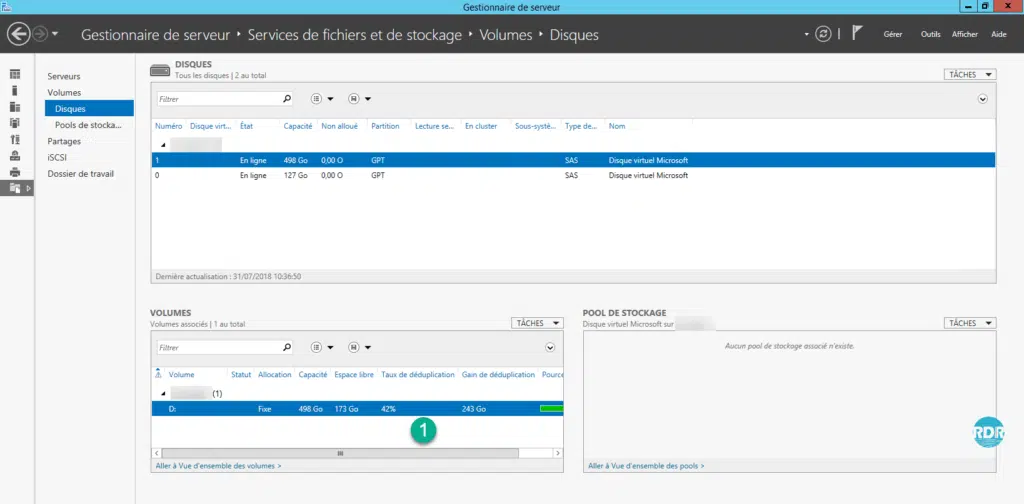Select Serveurs in the navigation pane

64,76
